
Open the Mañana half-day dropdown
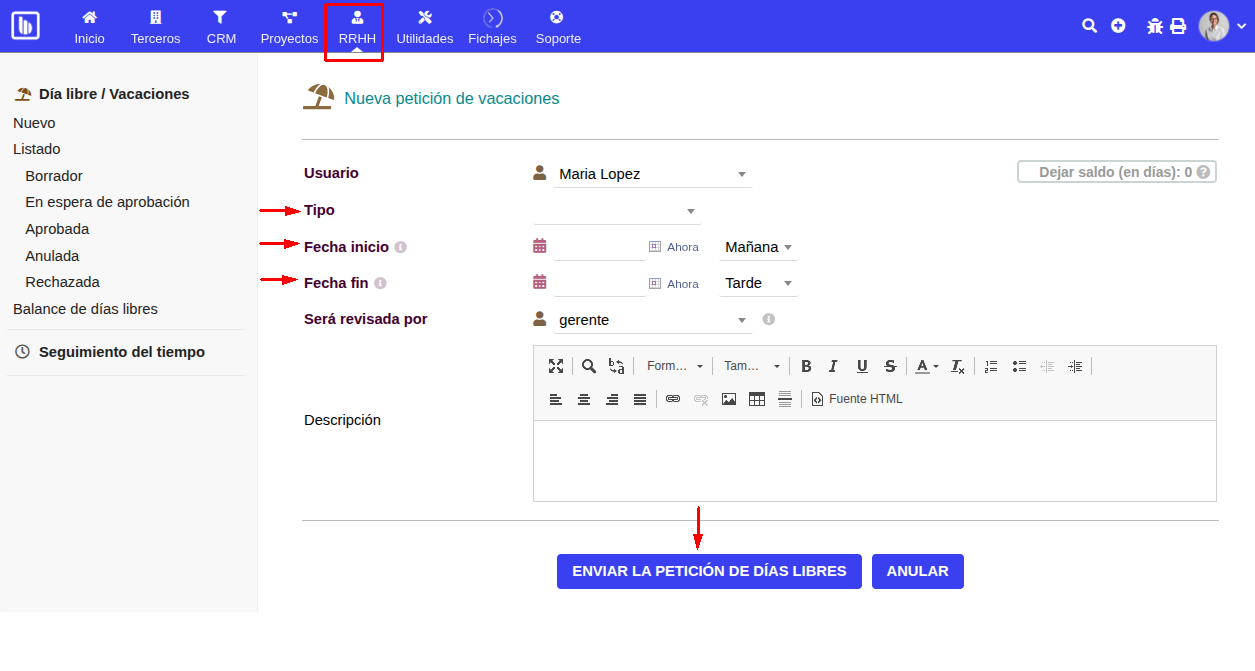point(758,247)
